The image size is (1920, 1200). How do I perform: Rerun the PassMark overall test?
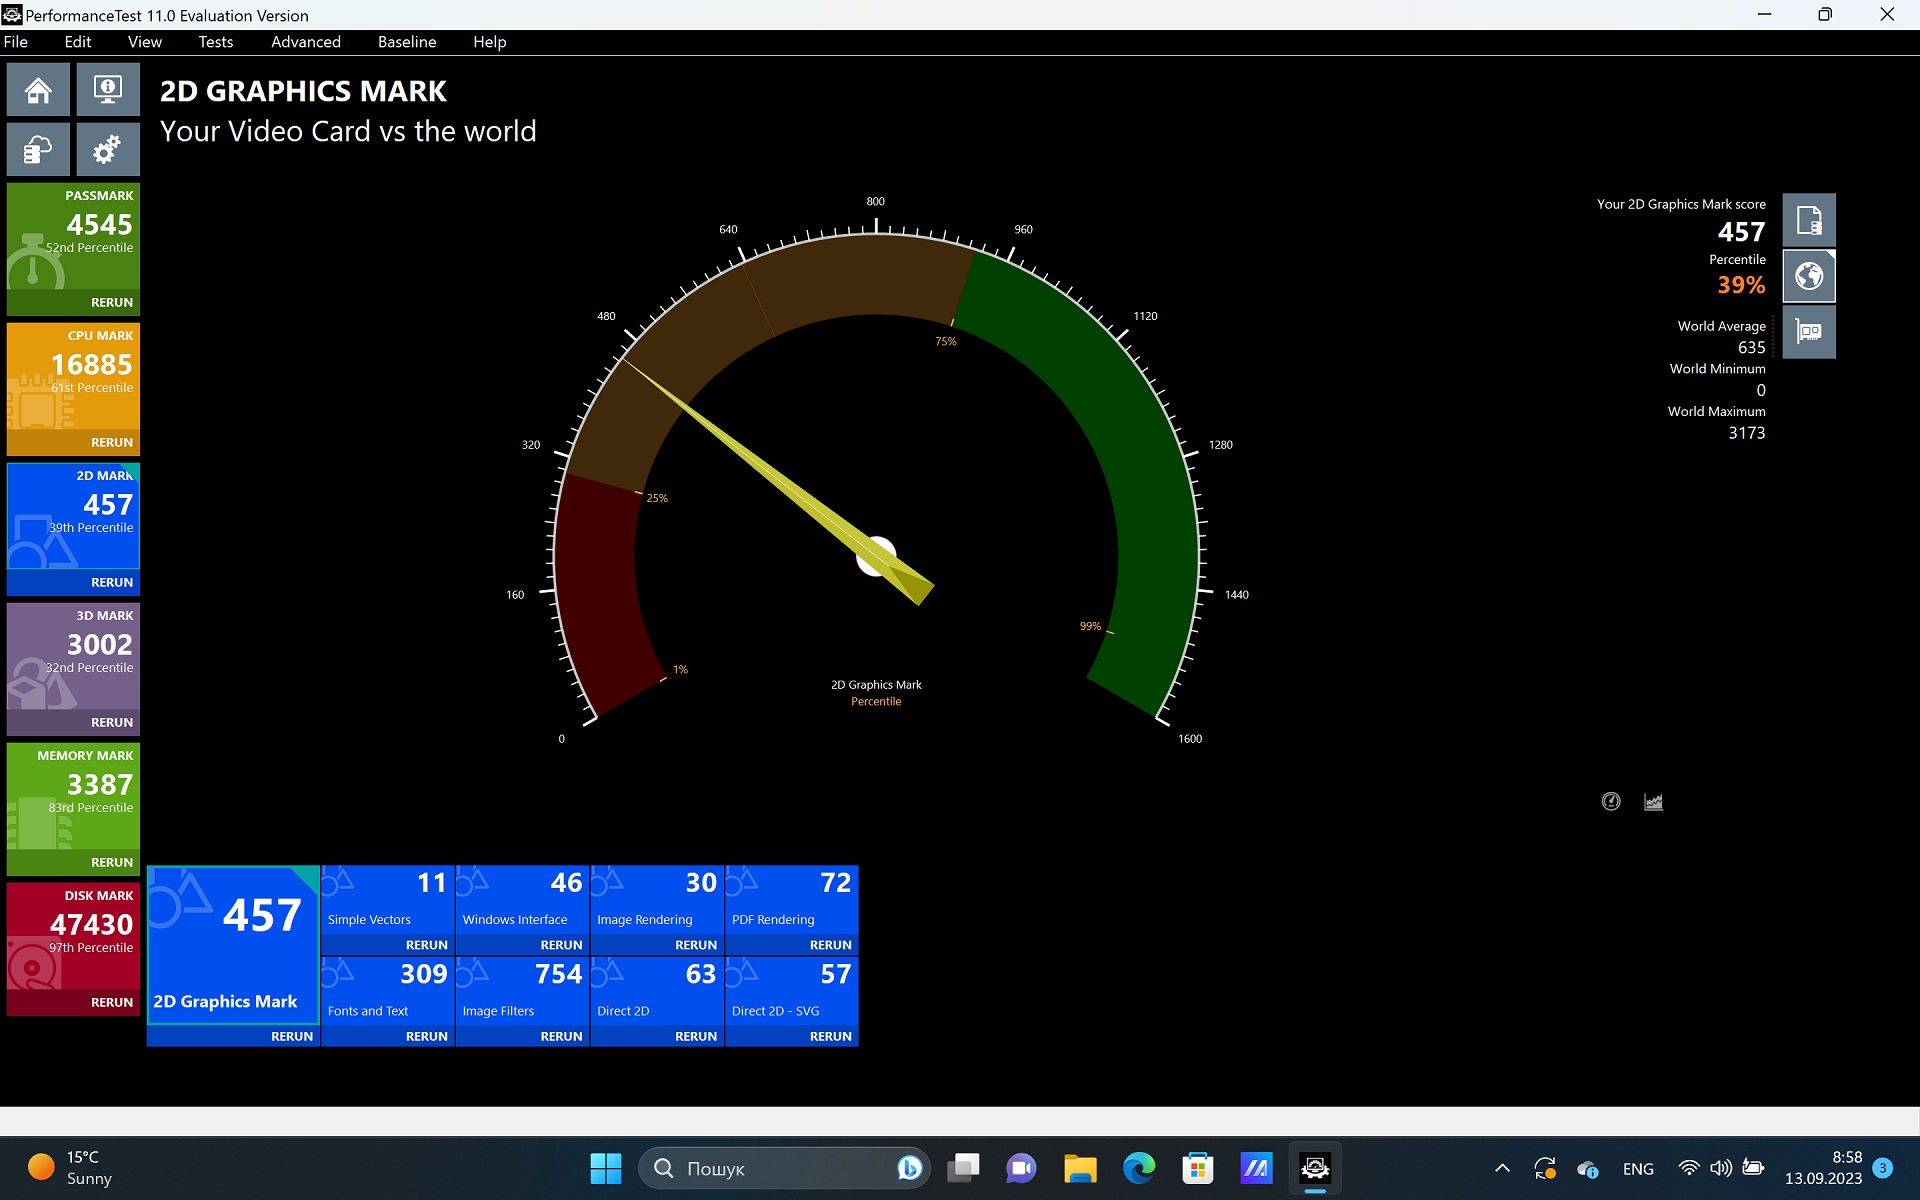(x=112, y=302)
